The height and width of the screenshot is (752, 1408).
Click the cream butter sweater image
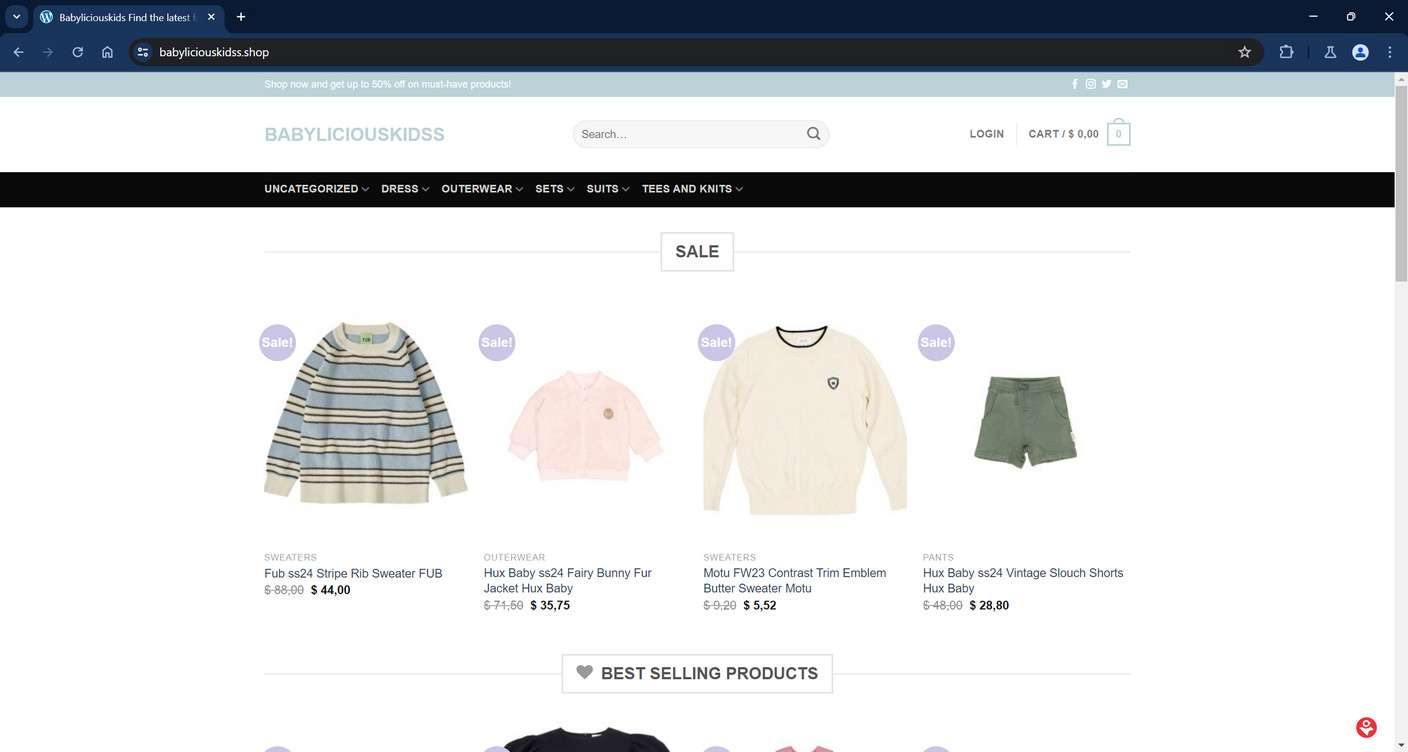[x=805, y=419]
